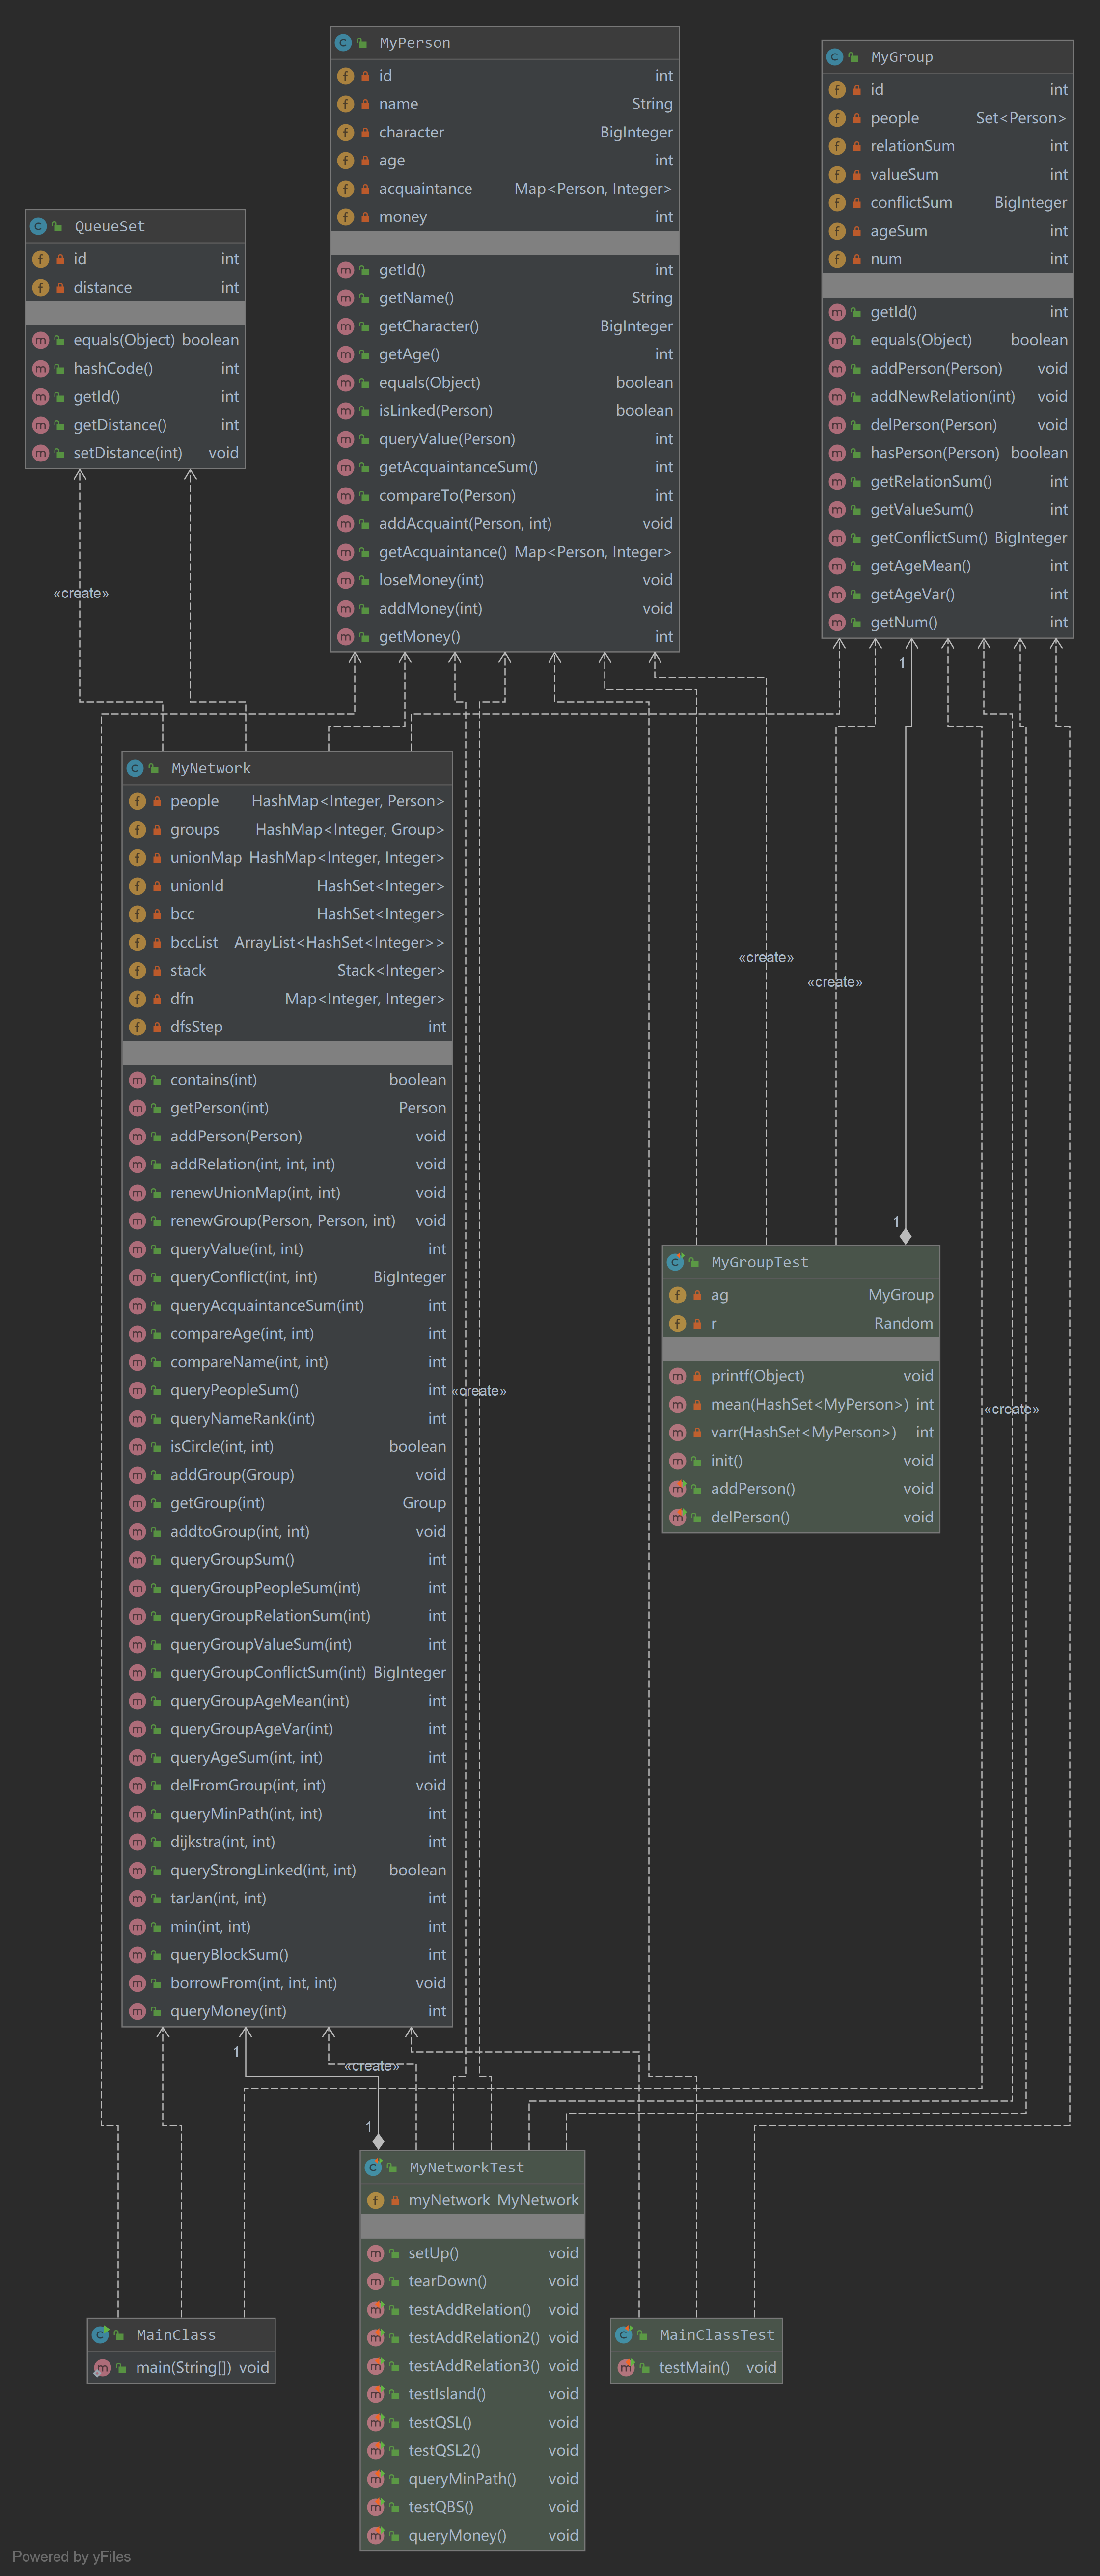Select the QueueSet class title
Screen dimensions: 1100x2576
tap(110, 227)
